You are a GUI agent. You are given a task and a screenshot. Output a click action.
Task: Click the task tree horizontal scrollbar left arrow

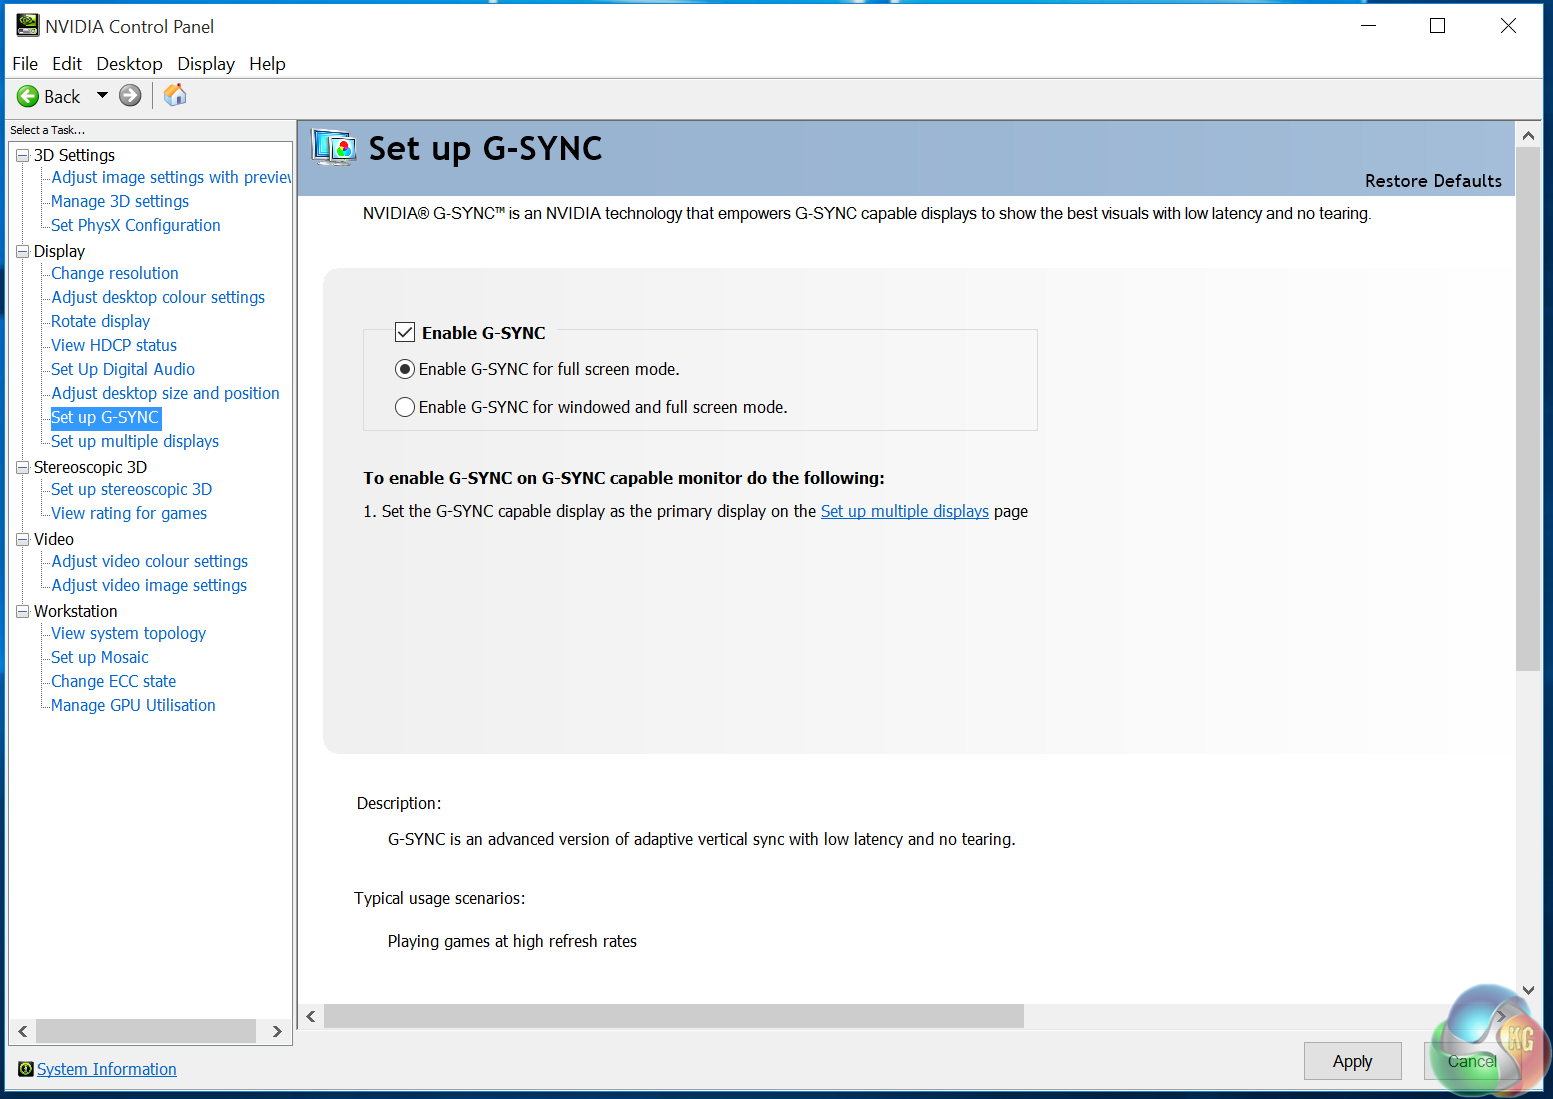pos(23,1031)
